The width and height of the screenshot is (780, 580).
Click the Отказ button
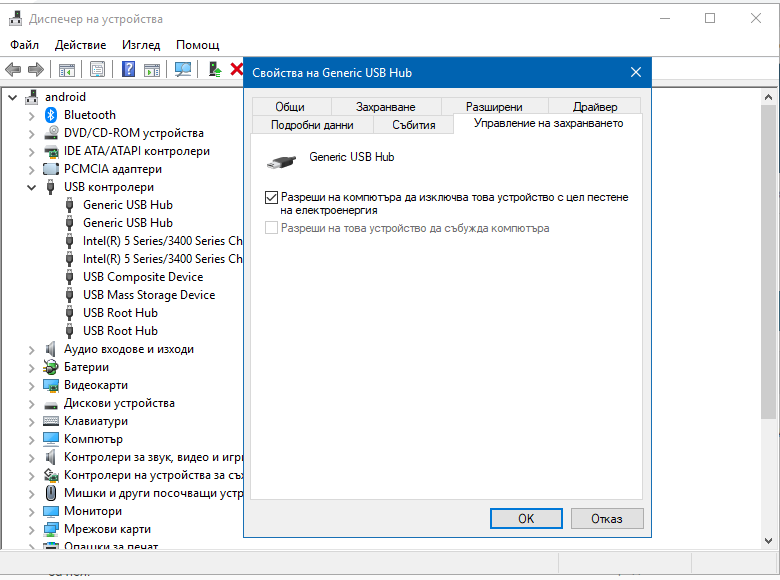click(607, 519)
